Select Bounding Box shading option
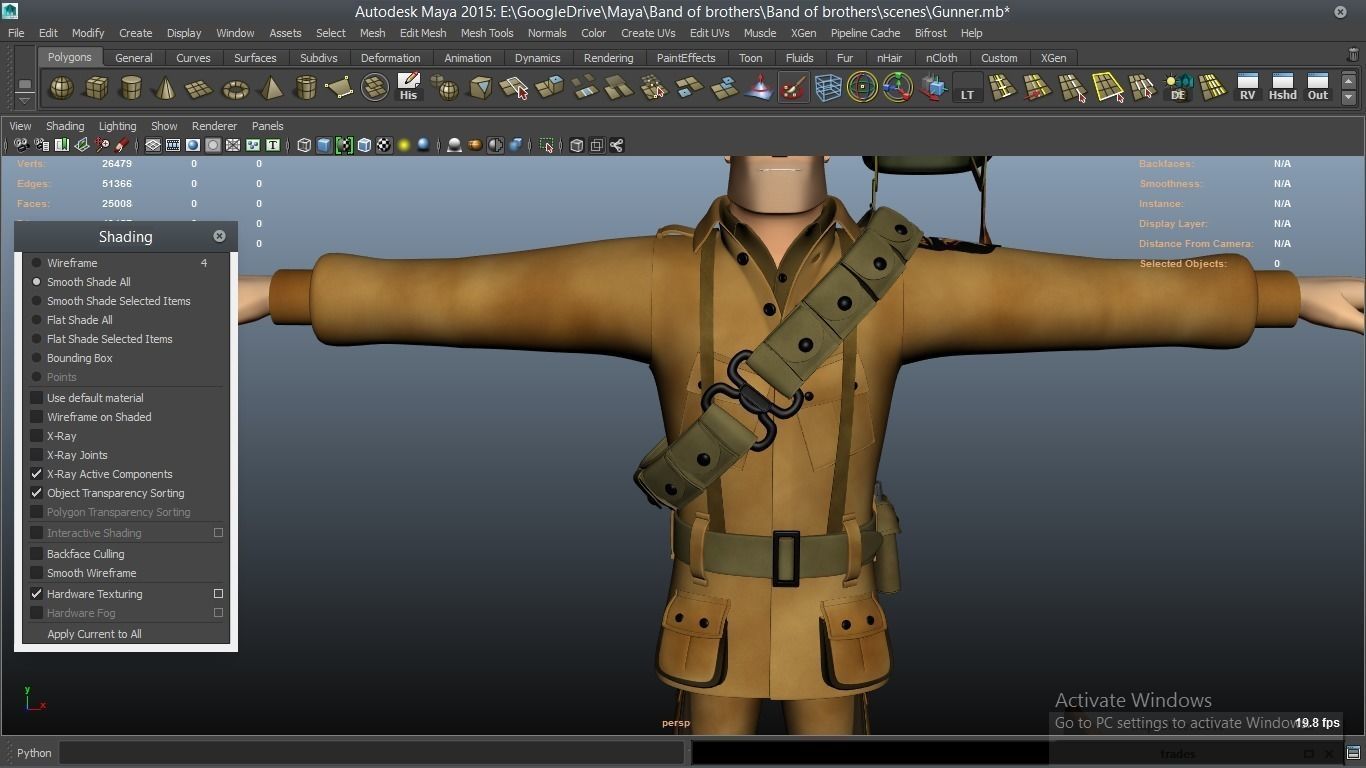This screenshot has height=768, width=1366. pyautogui.click(x=37, y=358)
